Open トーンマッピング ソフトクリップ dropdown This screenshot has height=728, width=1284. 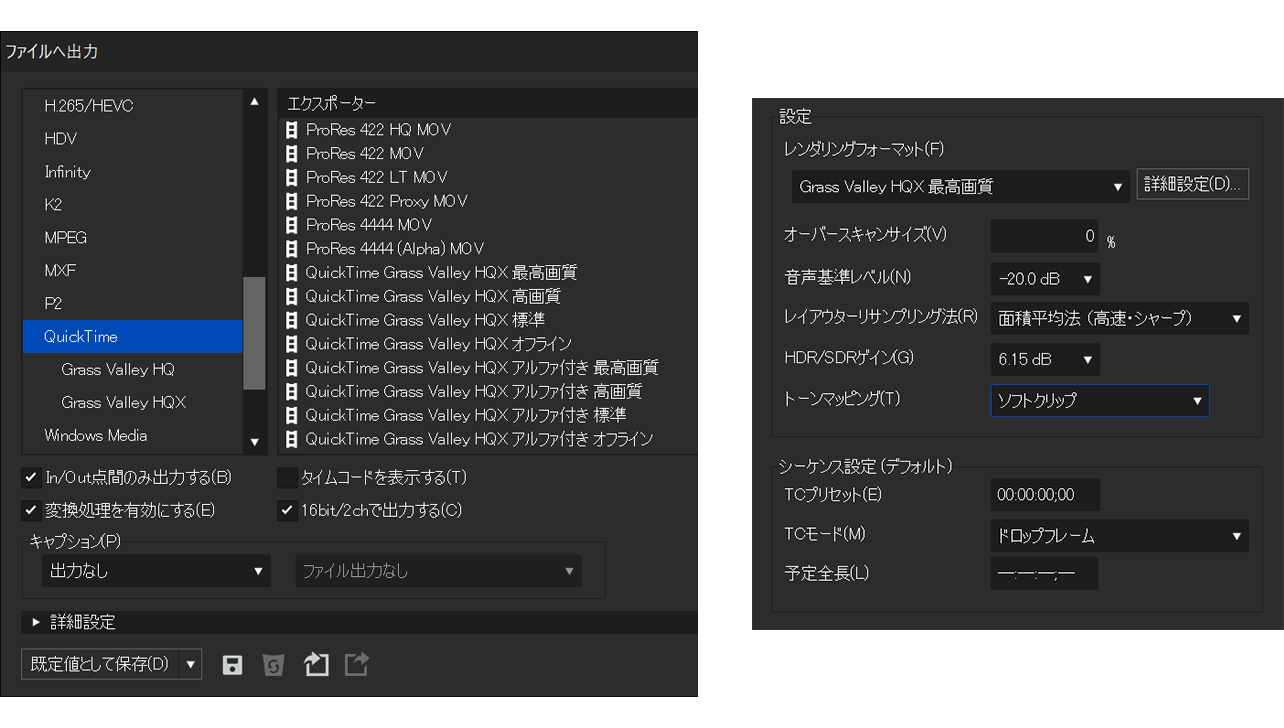pyautogui.click(x=1100, y=401)
